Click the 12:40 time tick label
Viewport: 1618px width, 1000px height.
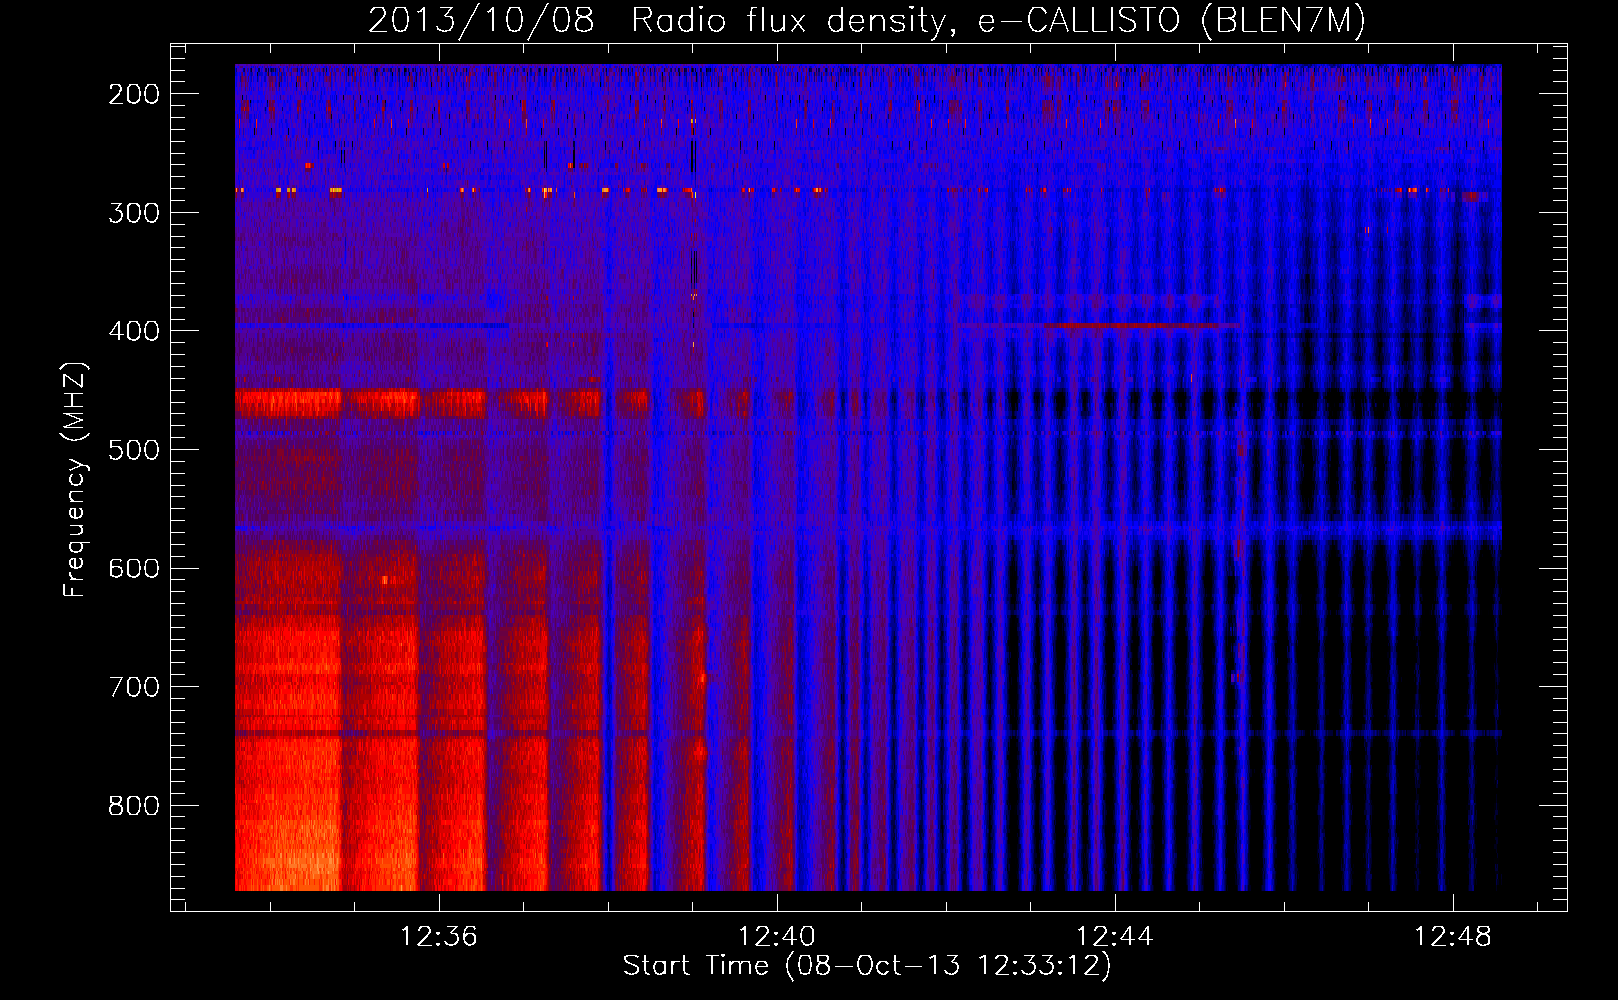(777, 937)
